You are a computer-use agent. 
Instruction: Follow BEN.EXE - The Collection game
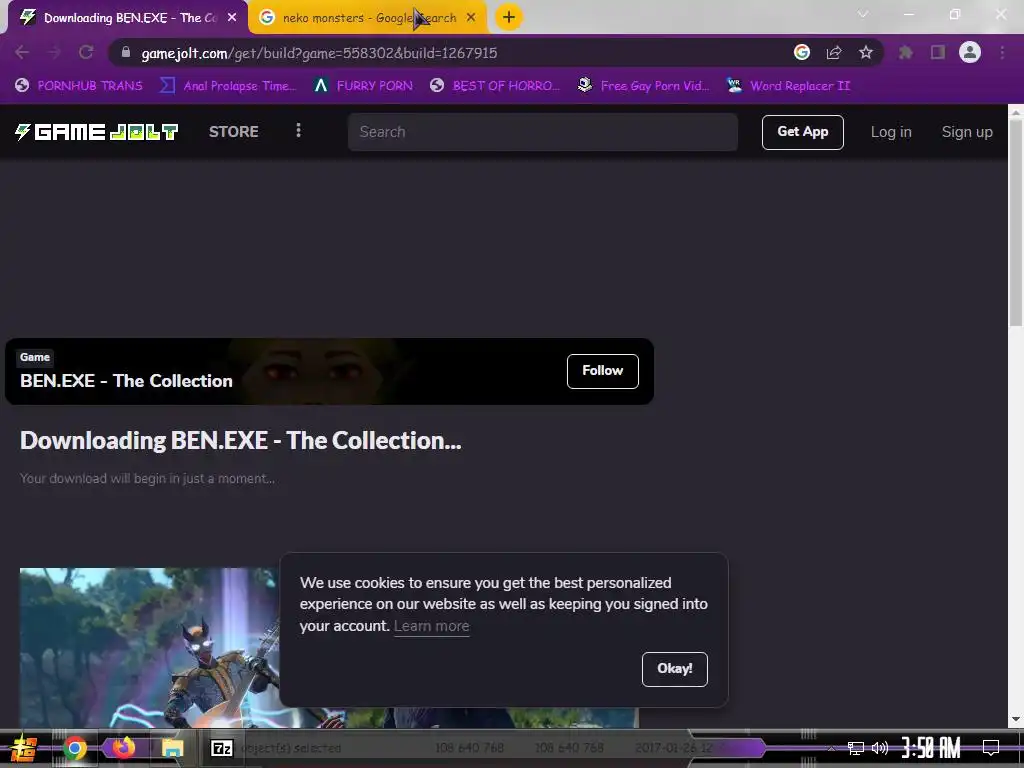tap(603, 371)
